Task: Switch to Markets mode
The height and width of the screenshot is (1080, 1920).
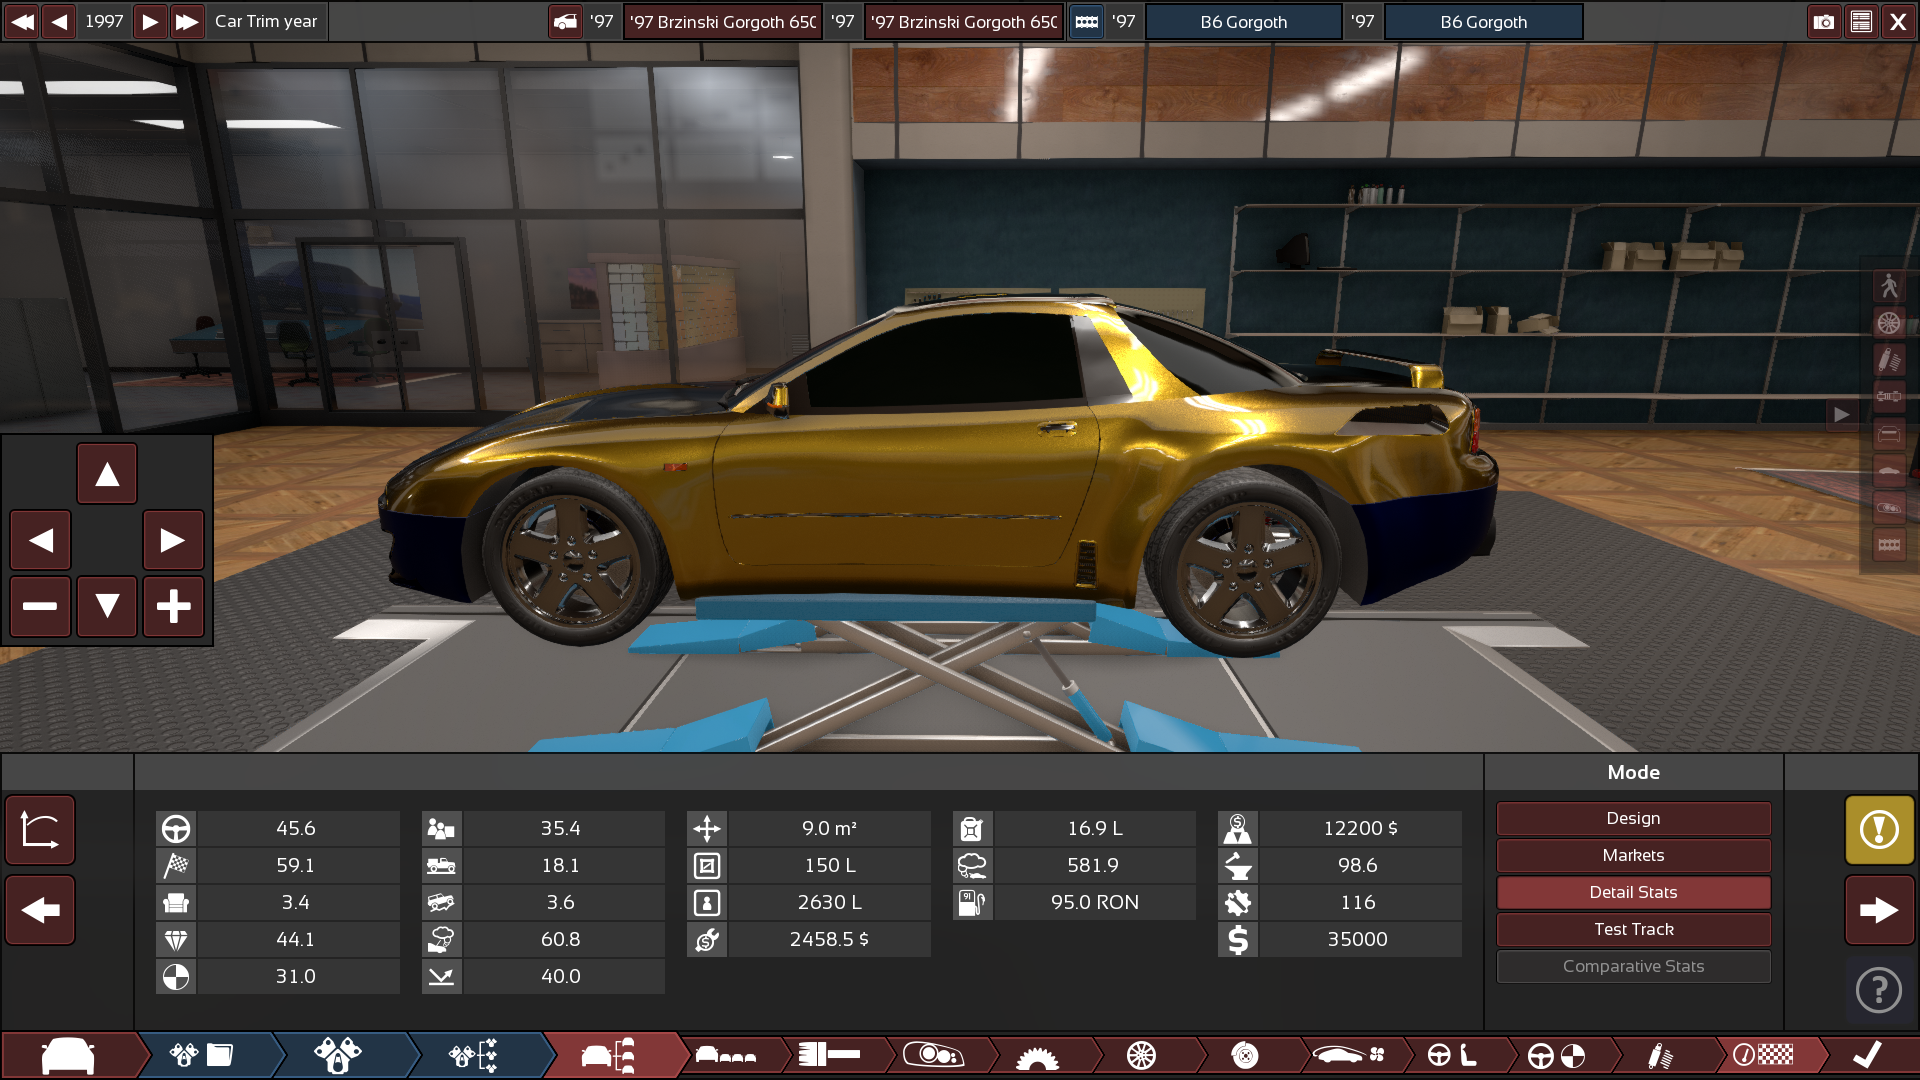Action: 1633,855
